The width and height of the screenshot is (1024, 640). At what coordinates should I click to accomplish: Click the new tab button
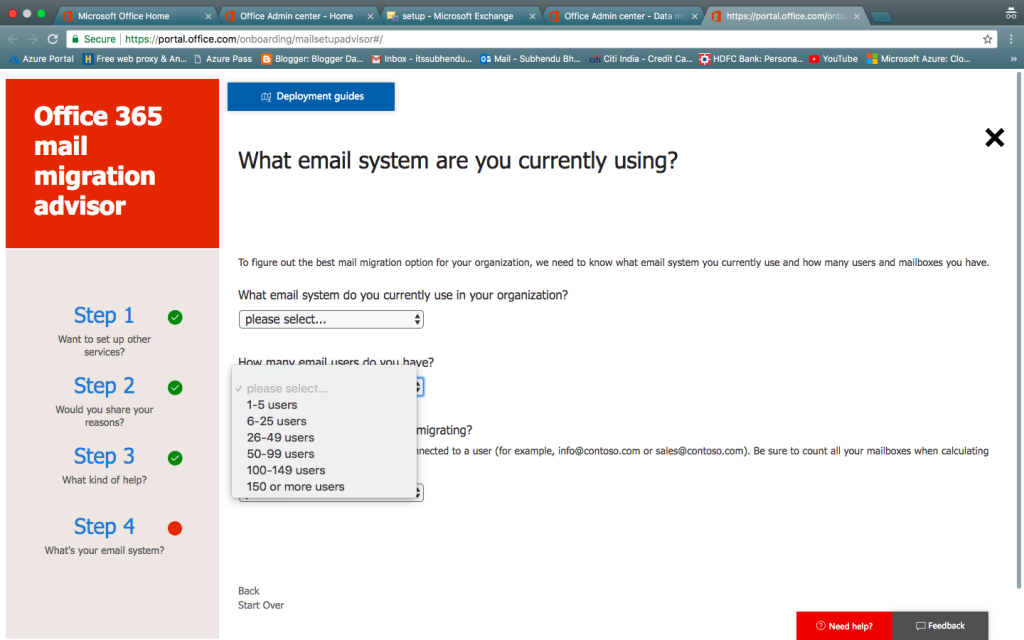(882, 17)
